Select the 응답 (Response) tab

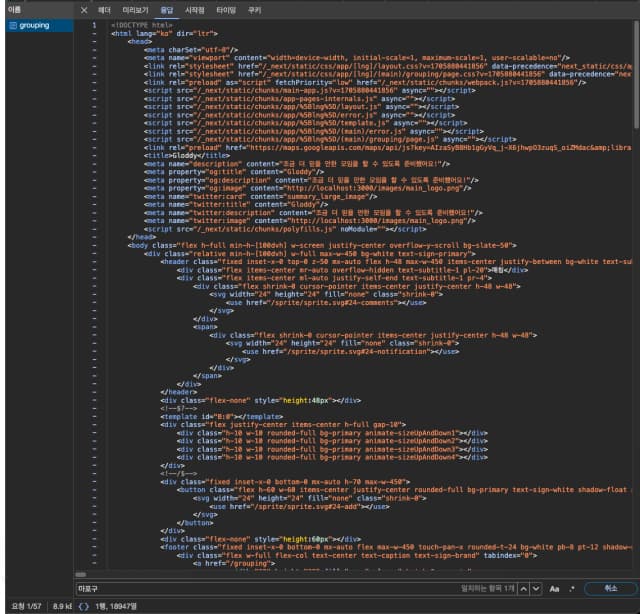[167, 10]
